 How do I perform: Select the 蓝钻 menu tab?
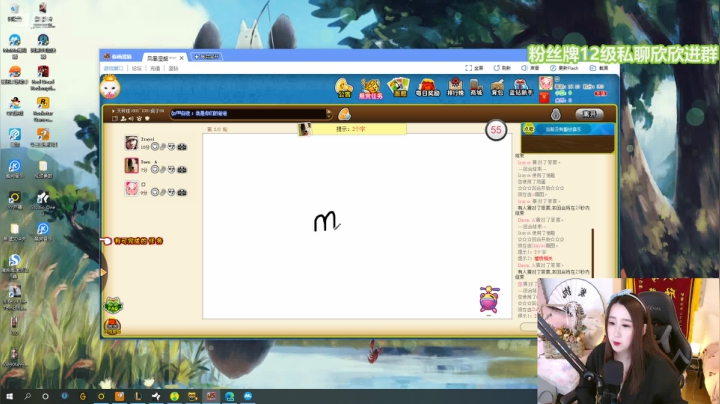(173, 68)
